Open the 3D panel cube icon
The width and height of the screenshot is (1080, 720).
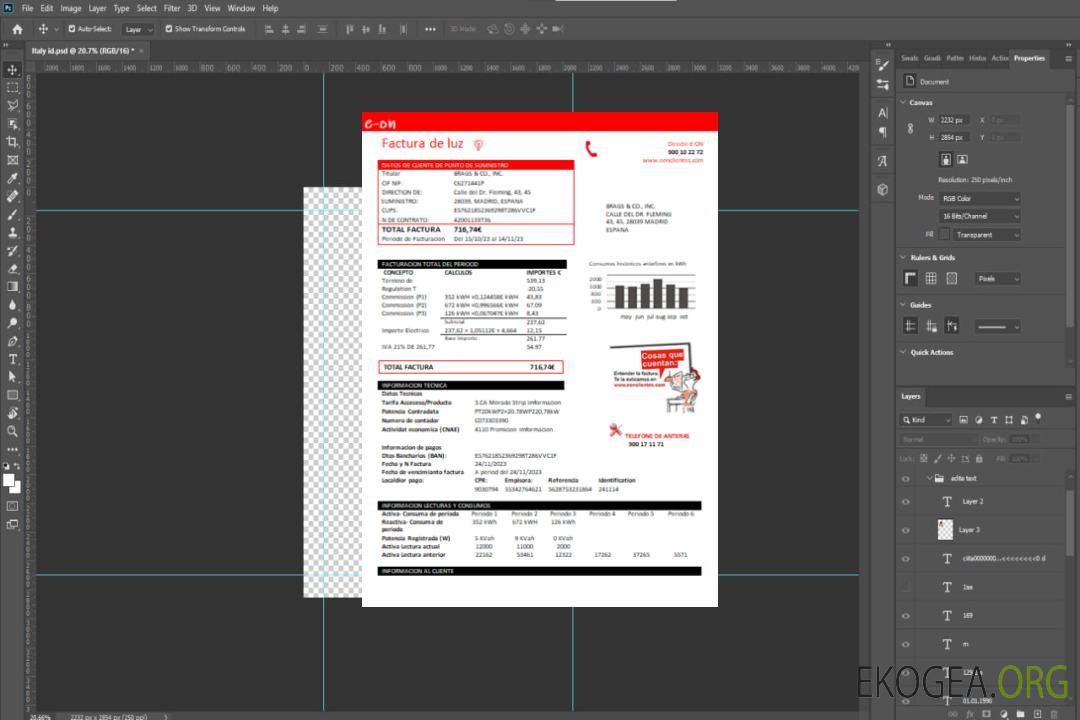(x=883, y=189)
